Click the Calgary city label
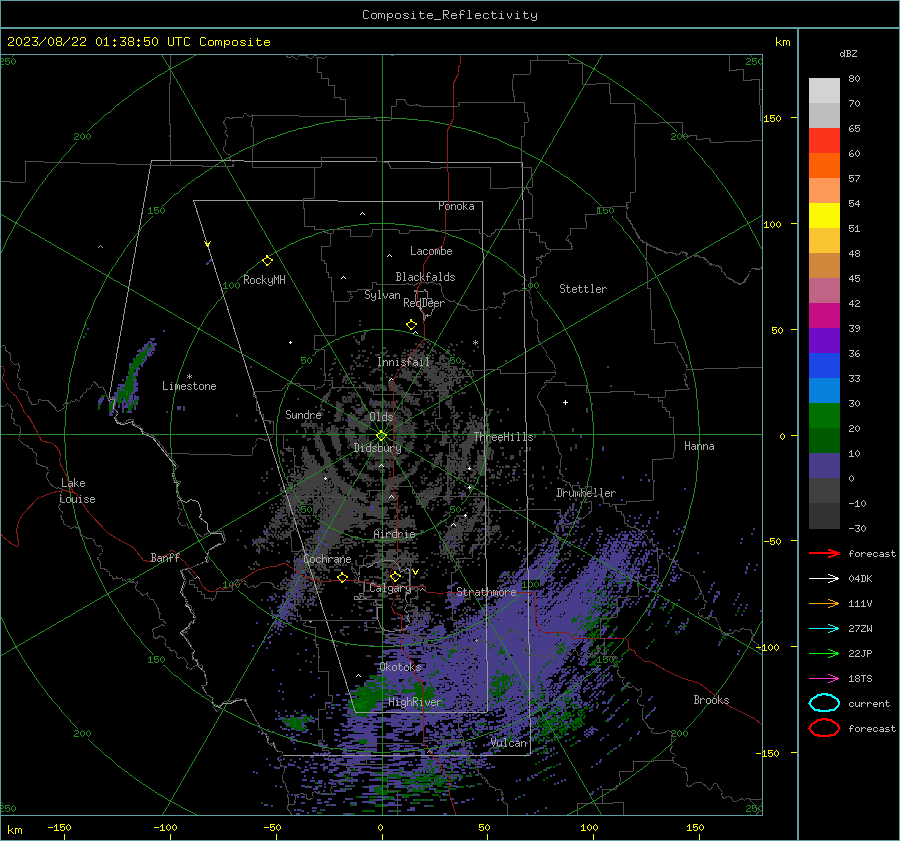The image size is (900, 841). coord(390,588)
